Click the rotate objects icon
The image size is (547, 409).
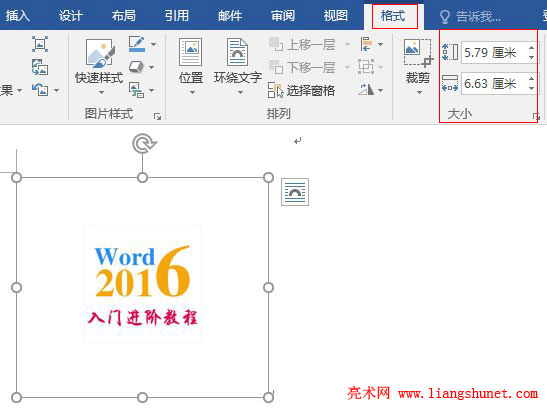(x=366, y=90)
